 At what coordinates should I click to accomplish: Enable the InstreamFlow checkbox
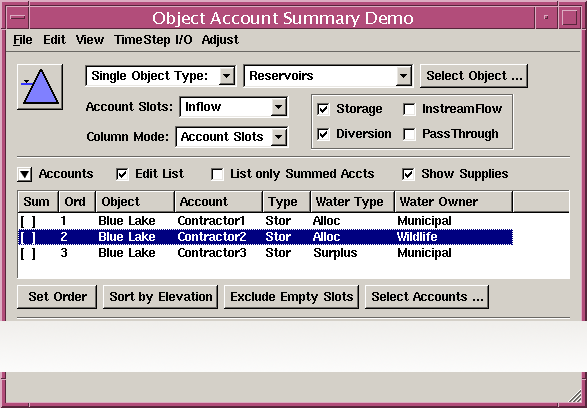click(409, 109)
